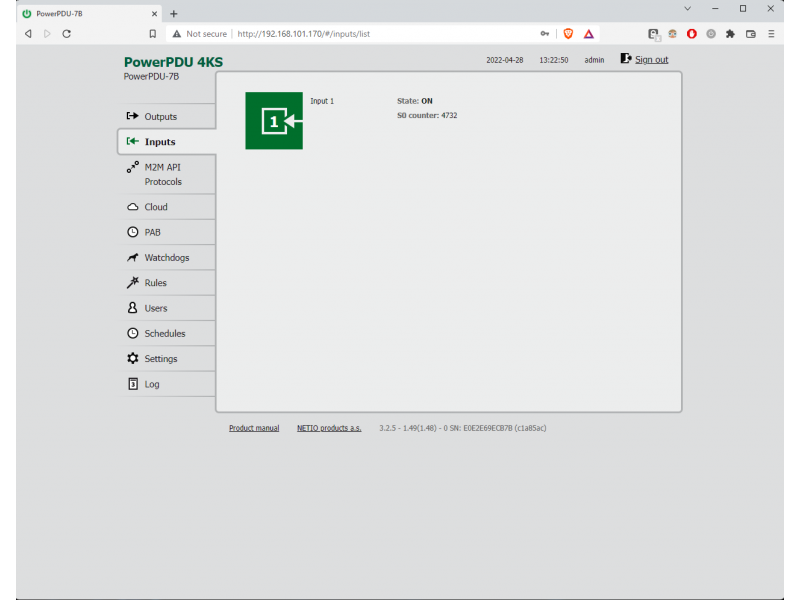Click the address bar URL
800x600 pixels.
(304, 34)
